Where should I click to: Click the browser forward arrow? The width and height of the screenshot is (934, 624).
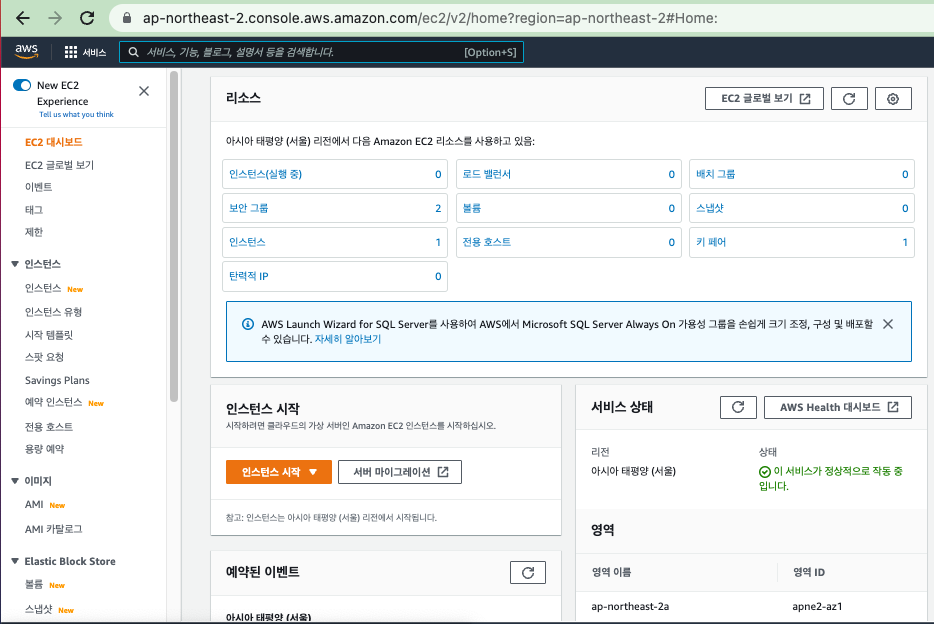pos(55,18)
